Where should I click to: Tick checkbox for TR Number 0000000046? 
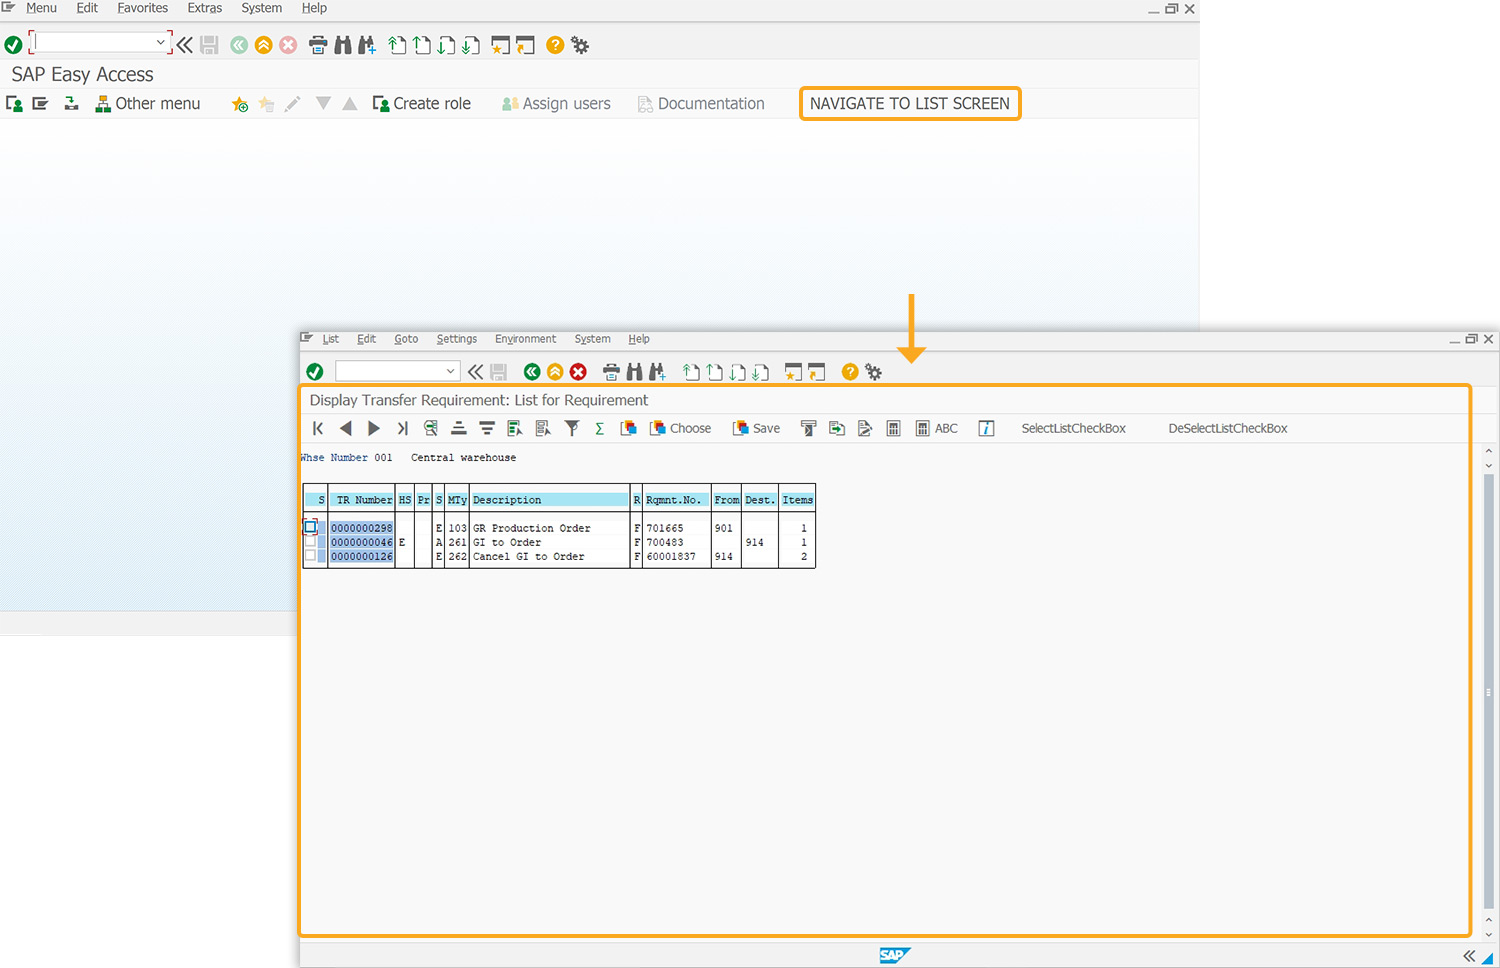click(311, 542)
